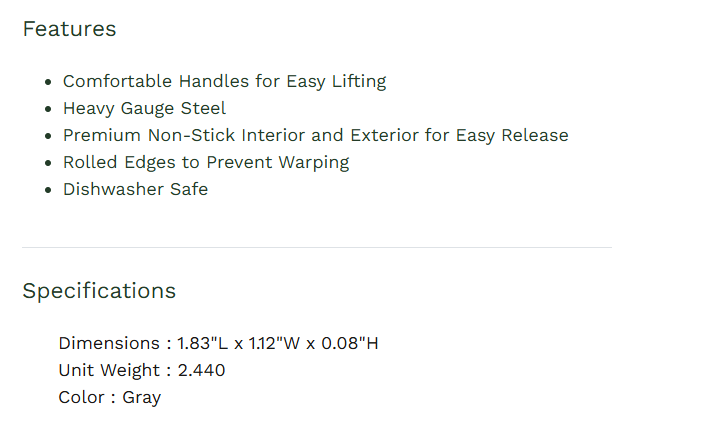Click 'Rolled Edges to Prevent Warping' text
The width and height of the screenshot is (705, 430).
[x=206, y=162]
